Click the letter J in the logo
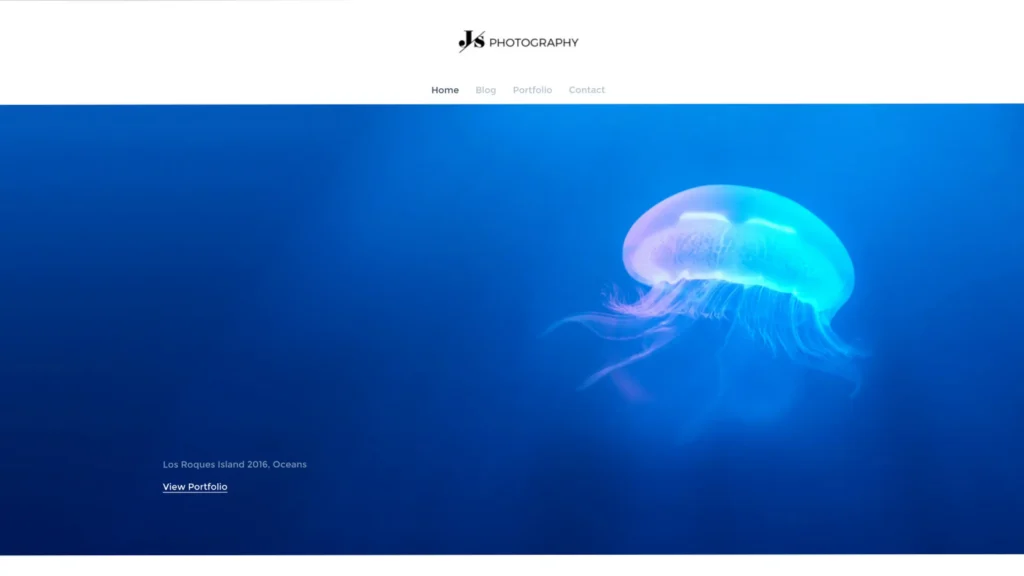The width and height of the screenshot is (1024, 576). coord(465,41)
